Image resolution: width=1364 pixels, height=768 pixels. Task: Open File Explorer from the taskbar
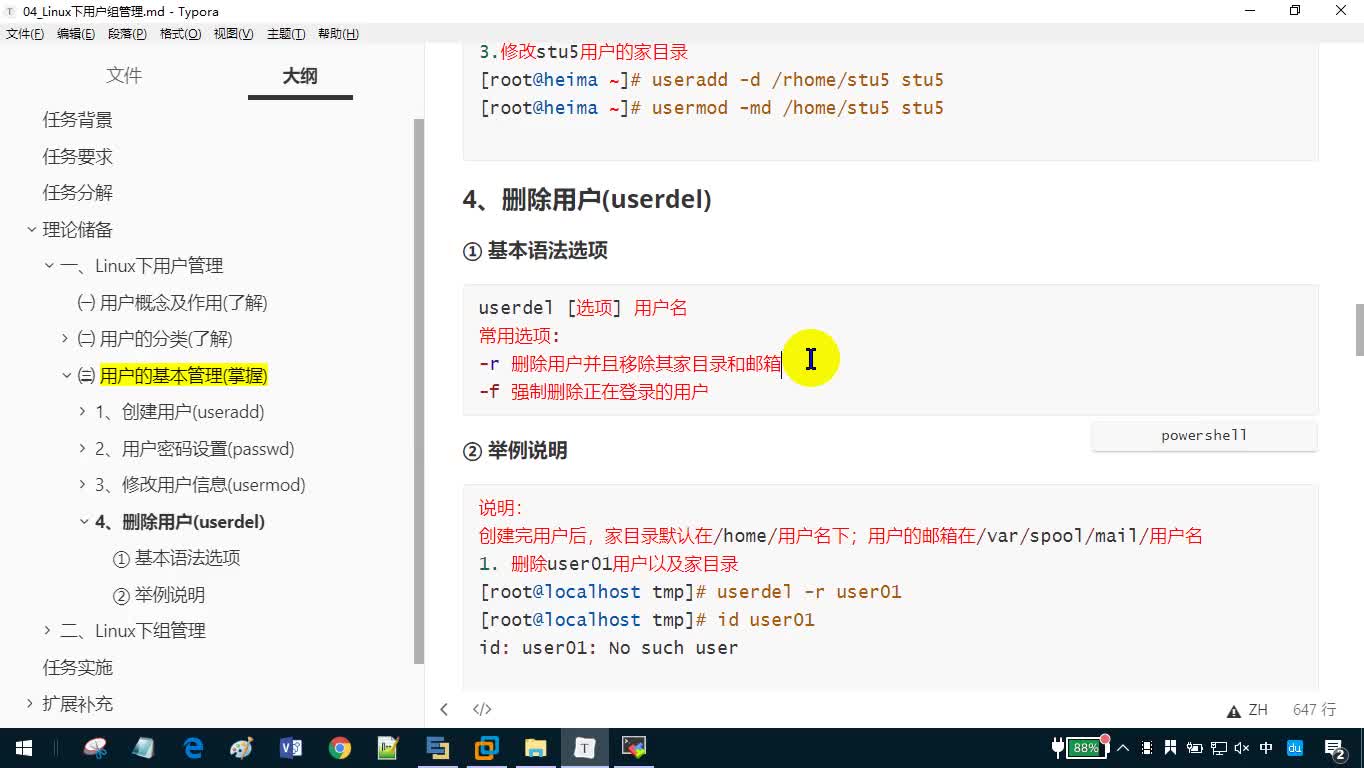536,748
